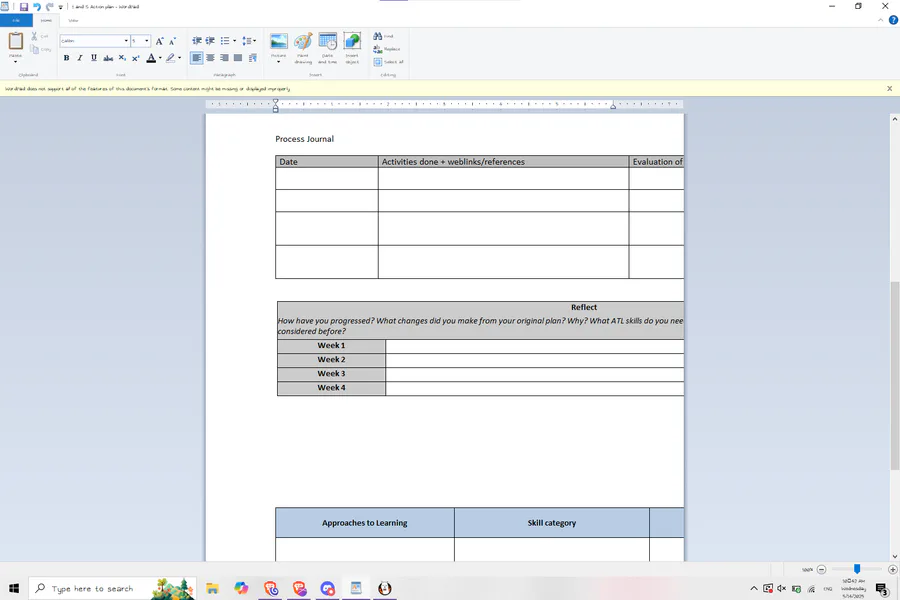Image resolution: width=900 pixels, height=600 pixels.
Task: Toggle strikethrough formatting
Action: point(108,58)
